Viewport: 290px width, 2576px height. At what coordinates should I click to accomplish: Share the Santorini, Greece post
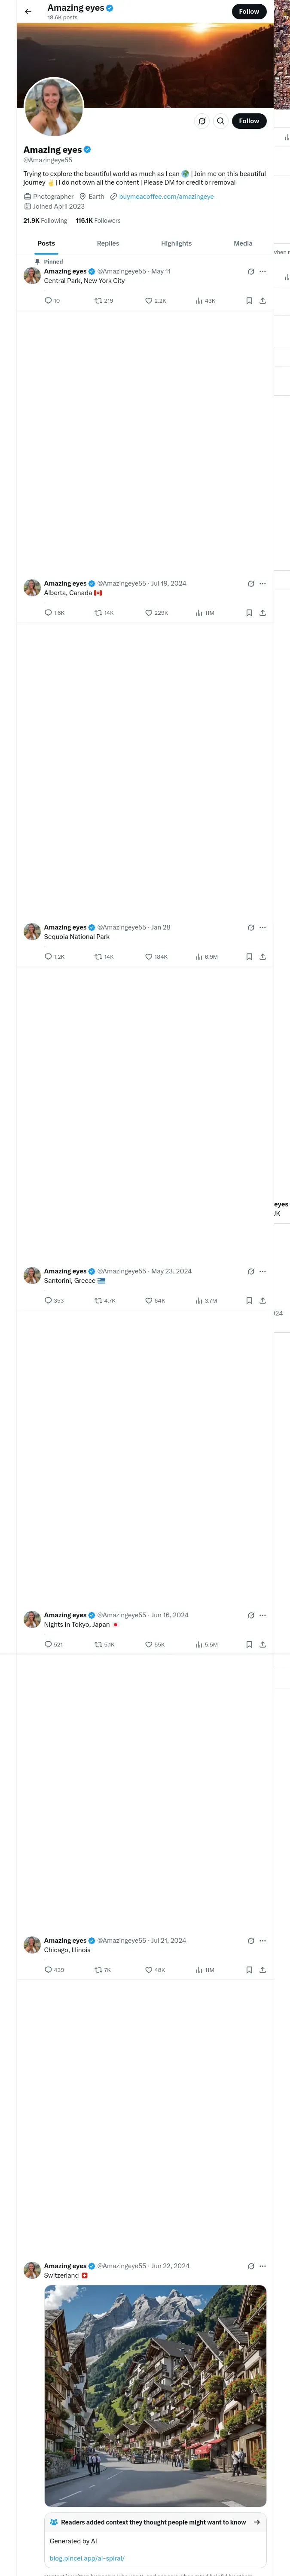pos(262,1301)
